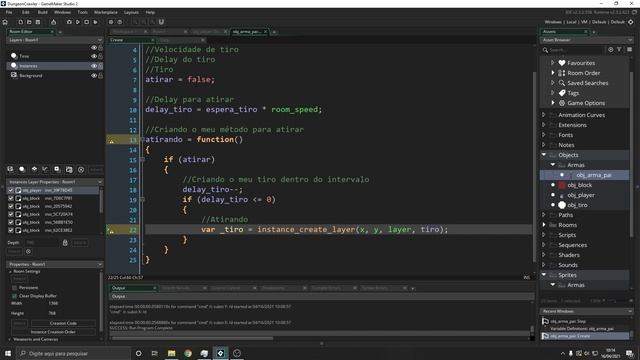Open Game Options gear in toolbar
This screenshot has height=360, width=640.
click(111, 22)
